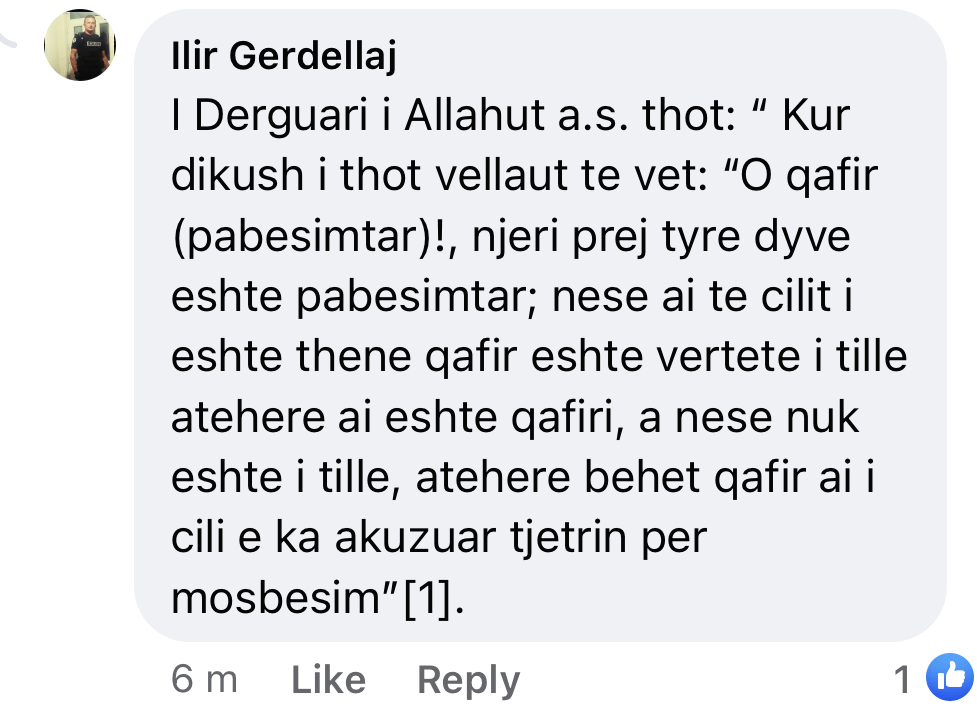The height and width of the screenshot is (726, 977).
Task: Select the line starting "eshte thene qafir"
Action: pos(539,357)
